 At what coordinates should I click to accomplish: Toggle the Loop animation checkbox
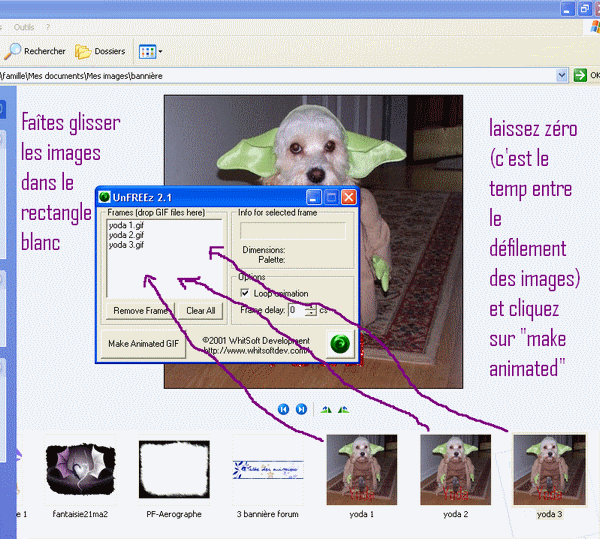pyautogui.click(x=245, y=293)
